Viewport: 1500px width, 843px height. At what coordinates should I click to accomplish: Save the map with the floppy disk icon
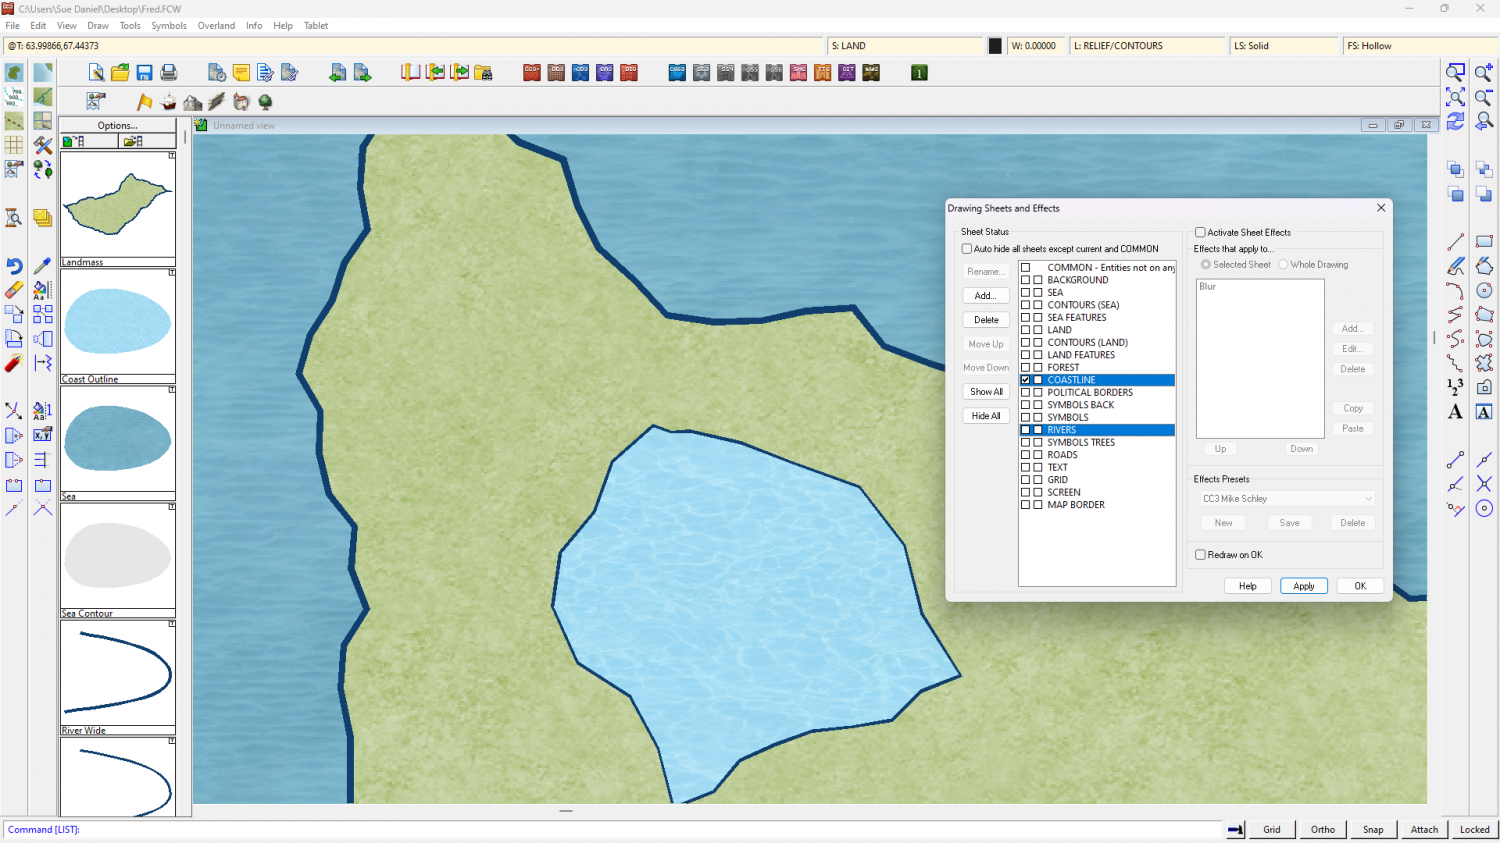[x=144, y=73]
